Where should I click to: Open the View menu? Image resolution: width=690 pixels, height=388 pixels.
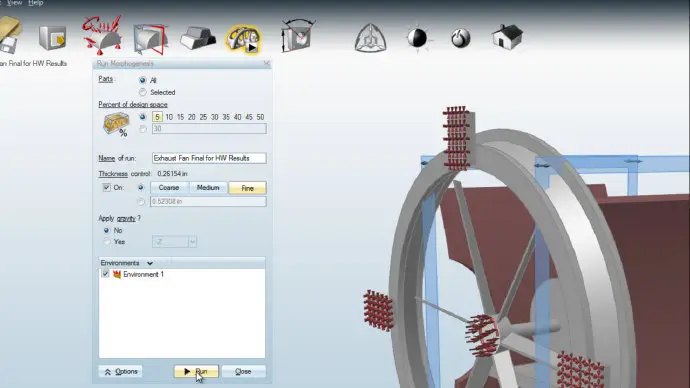15,3
